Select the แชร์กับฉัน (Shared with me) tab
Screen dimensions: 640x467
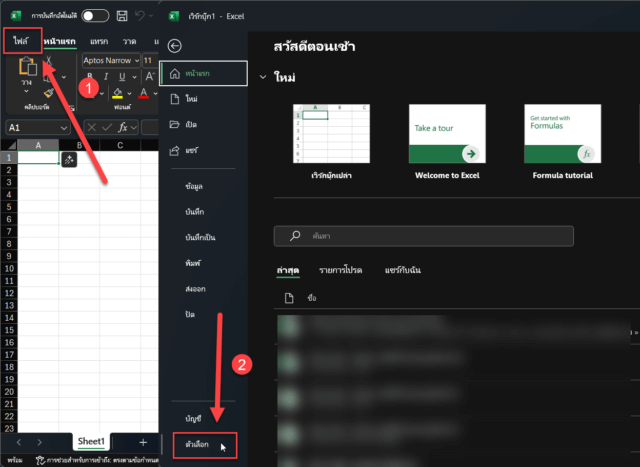(402, 270)
